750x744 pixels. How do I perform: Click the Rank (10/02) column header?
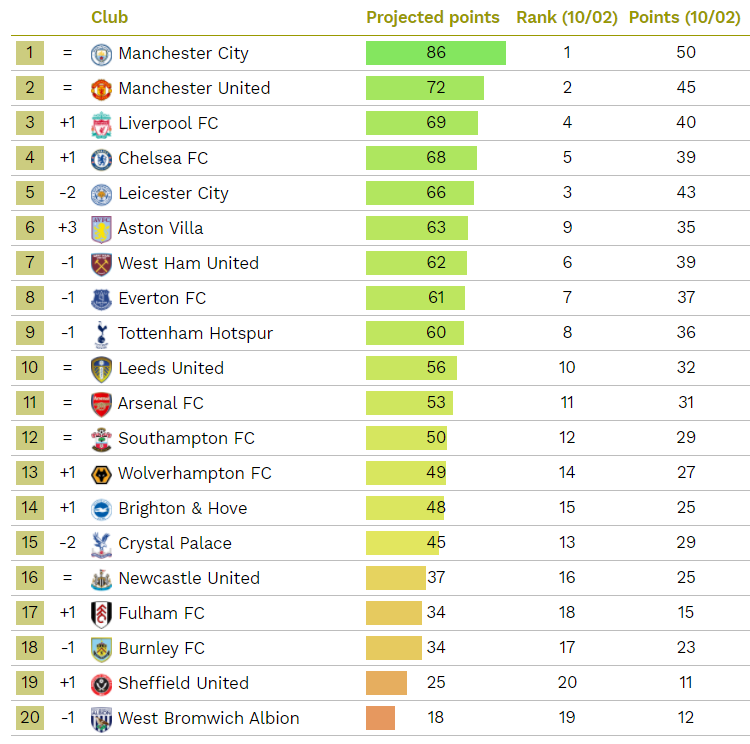point(567,17)
